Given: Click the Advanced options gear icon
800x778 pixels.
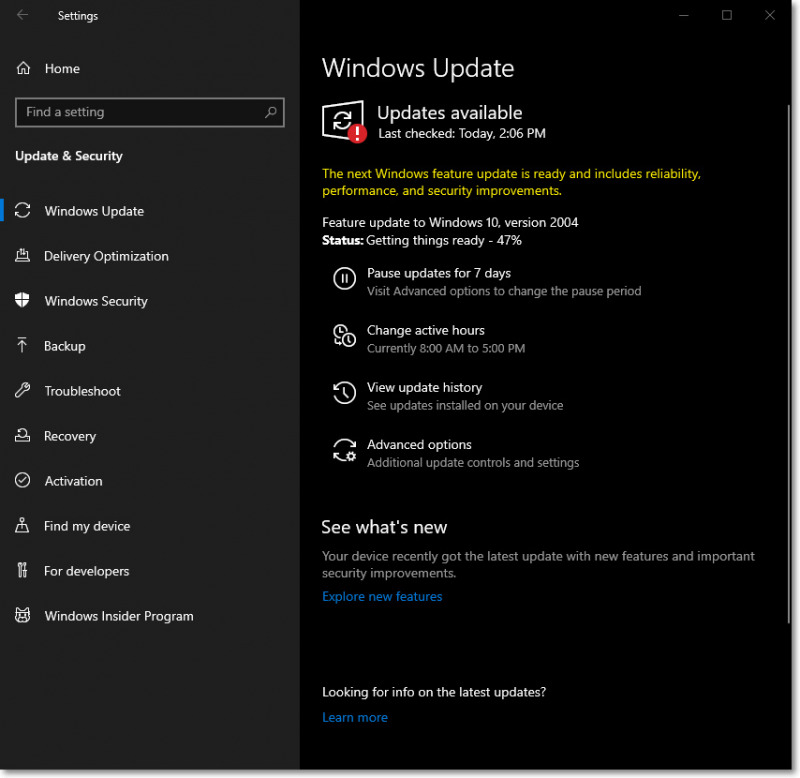Looking at the screenshot, I should pyautogui.click(x=344, y=450).
